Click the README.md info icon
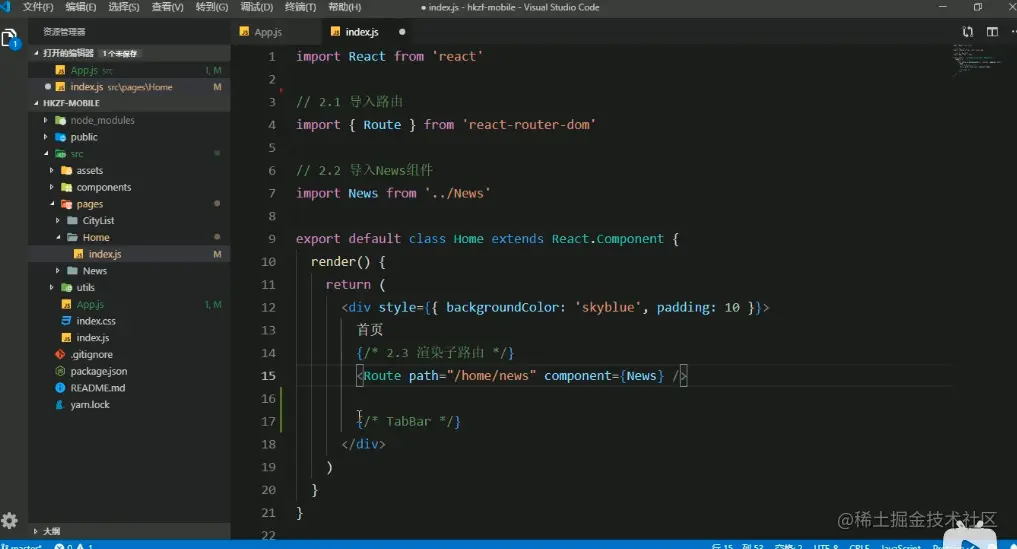1017x549 pixels. 60,388
